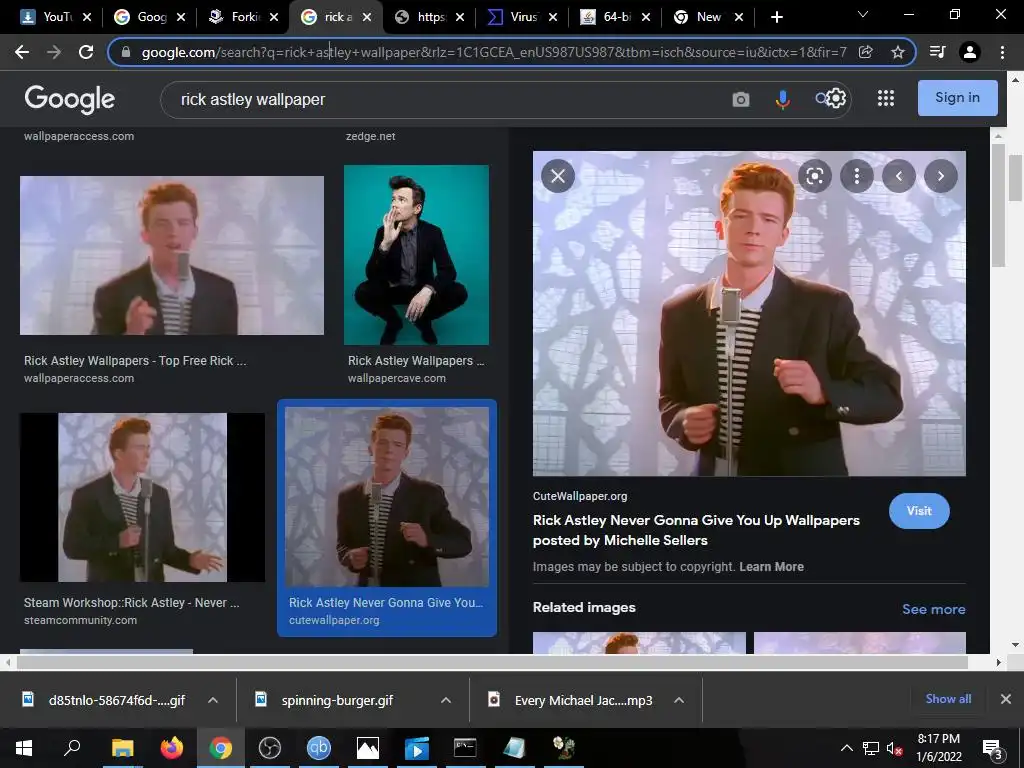Viewport: 1024px width, 768px height.
Task: Click muted volume tray icon
Action: tap(894, 748)
